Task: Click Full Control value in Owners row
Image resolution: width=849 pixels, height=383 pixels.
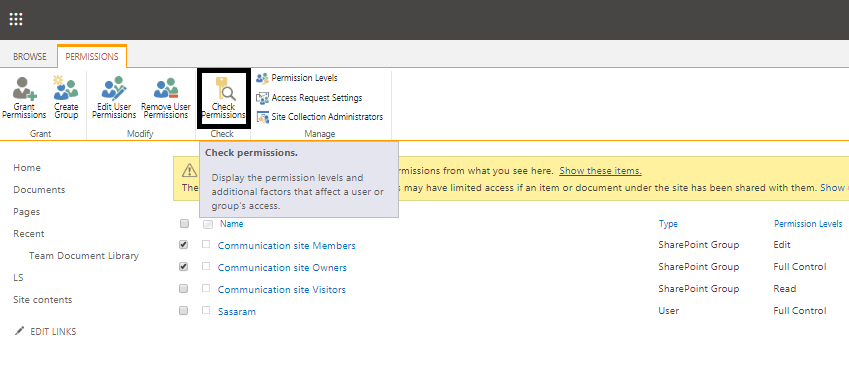Action: coord(800,267)
